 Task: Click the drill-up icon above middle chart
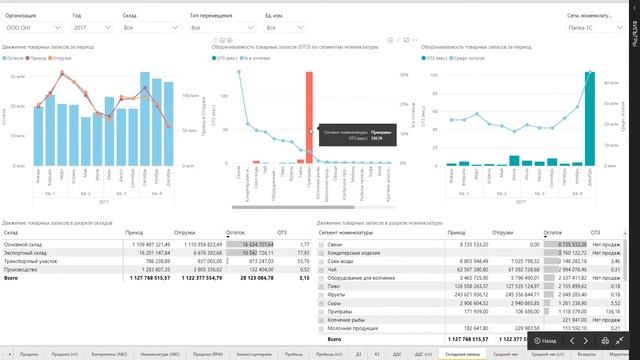(x=216, y=40)
